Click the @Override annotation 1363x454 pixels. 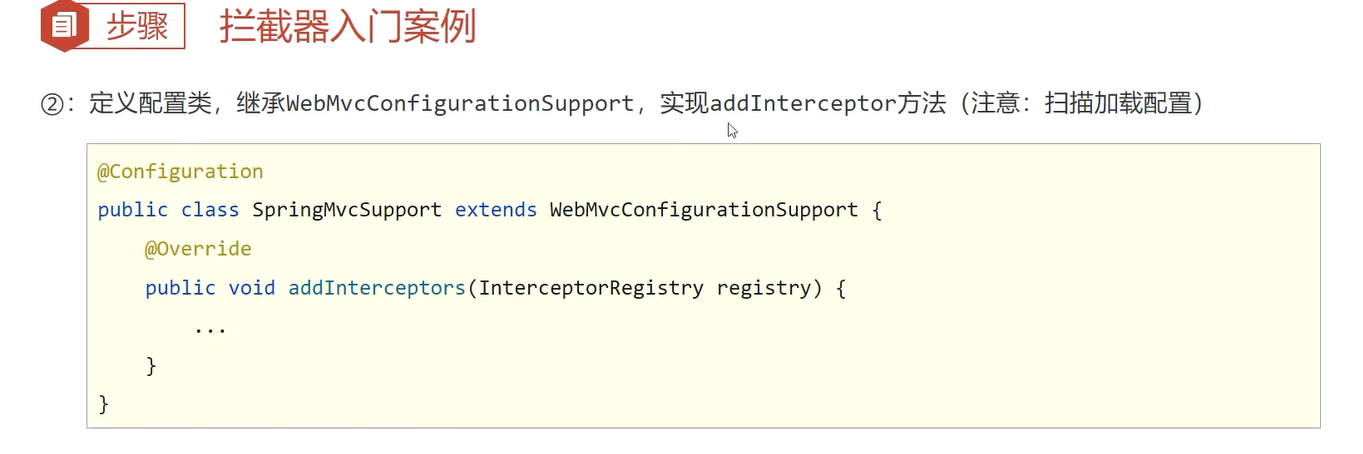(198, 248)
